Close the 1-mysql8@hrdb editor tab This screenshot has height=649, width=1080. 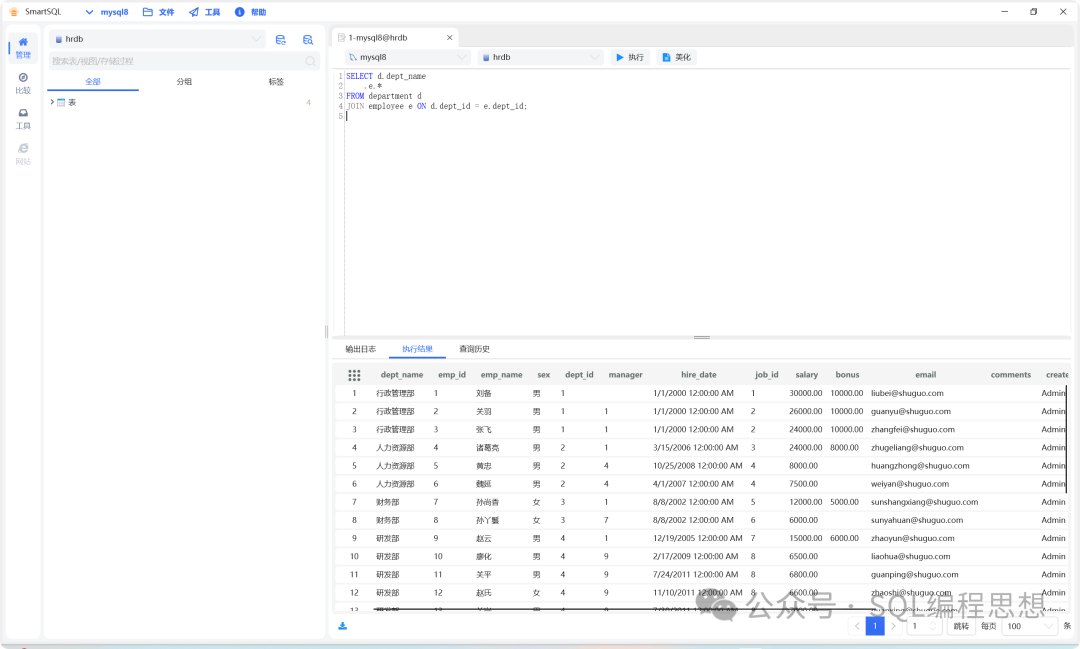450,38
